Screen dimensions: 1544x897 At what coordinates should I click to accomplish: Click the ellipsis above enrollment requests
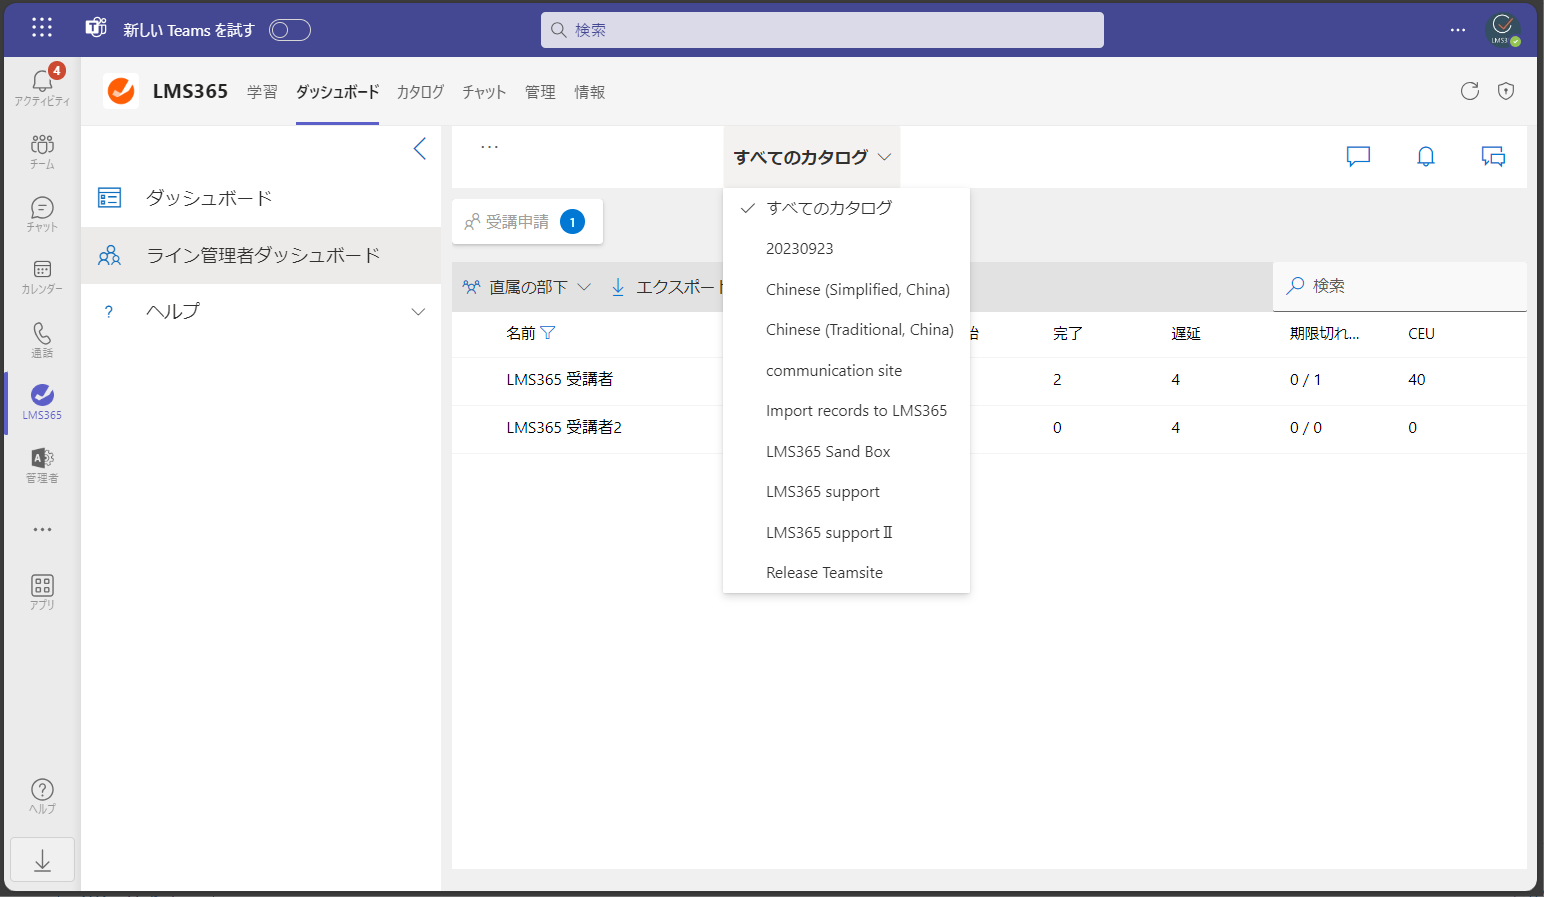[x=489, y=147]
